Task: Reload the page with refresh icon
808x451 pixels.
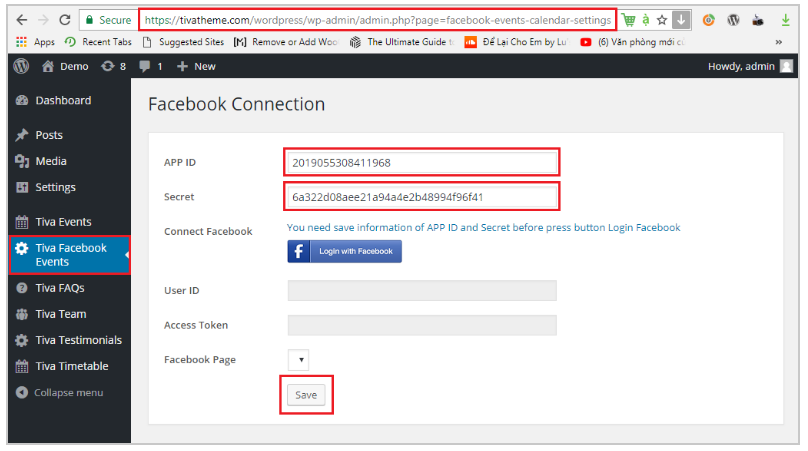Action: (x=64, y=20)
